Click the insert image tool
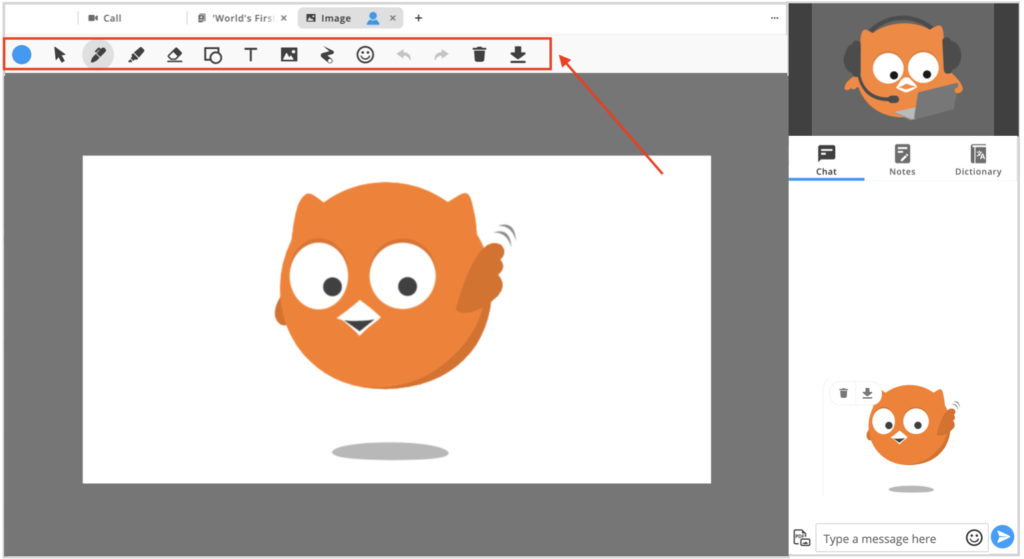The width and height of the screenshot is (1024, 559). click(x=289, y=54)
